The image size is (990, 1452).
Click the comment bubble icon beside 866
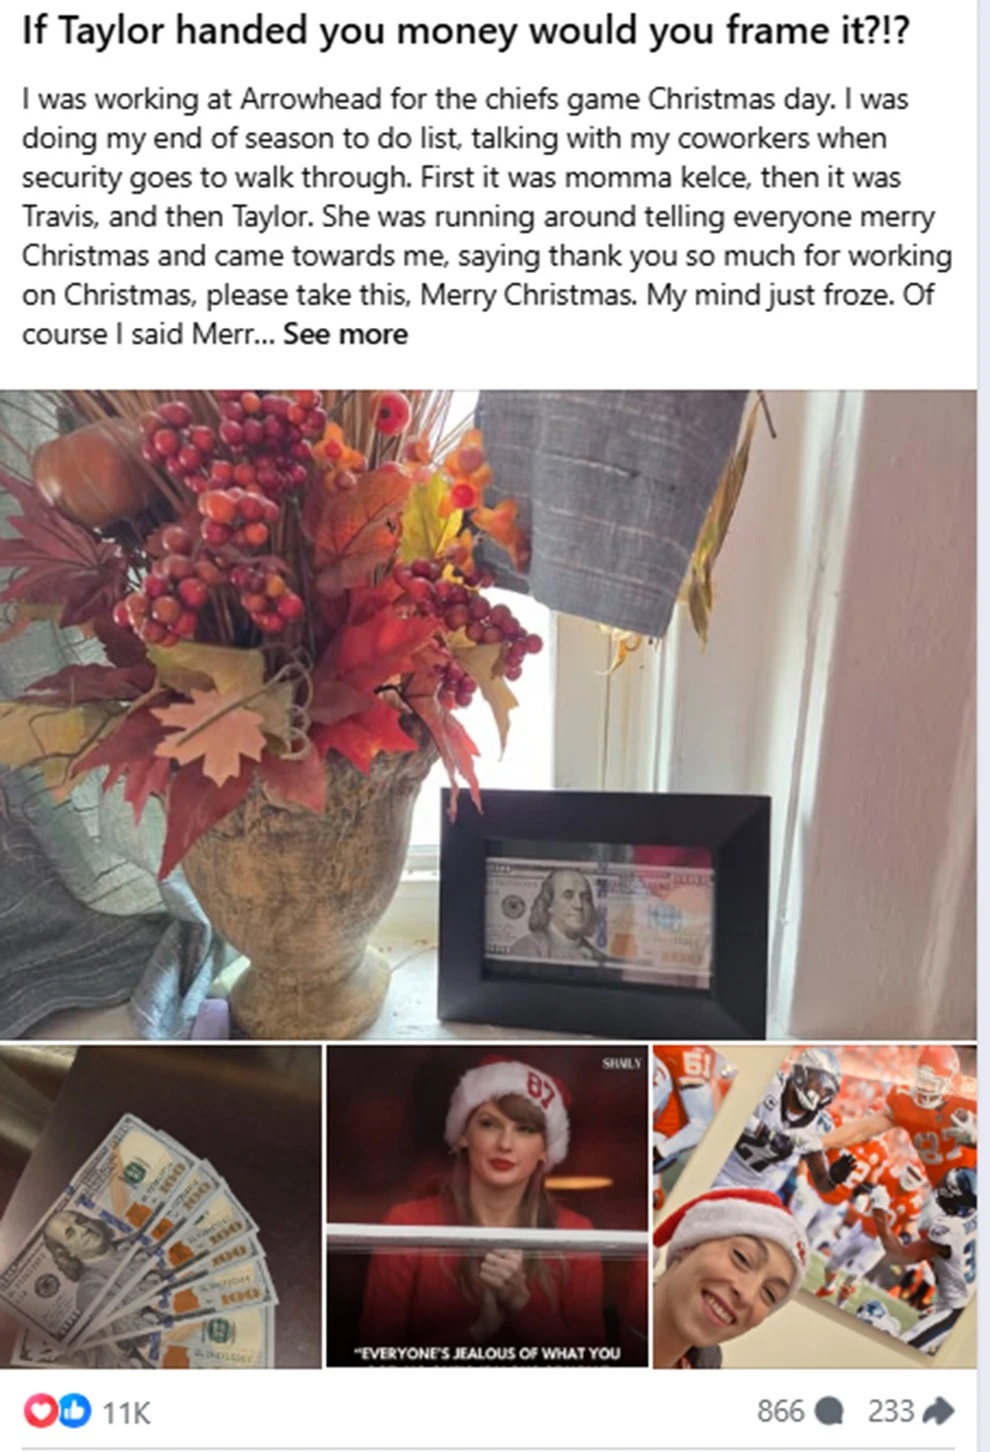(x=830, y=1411)
